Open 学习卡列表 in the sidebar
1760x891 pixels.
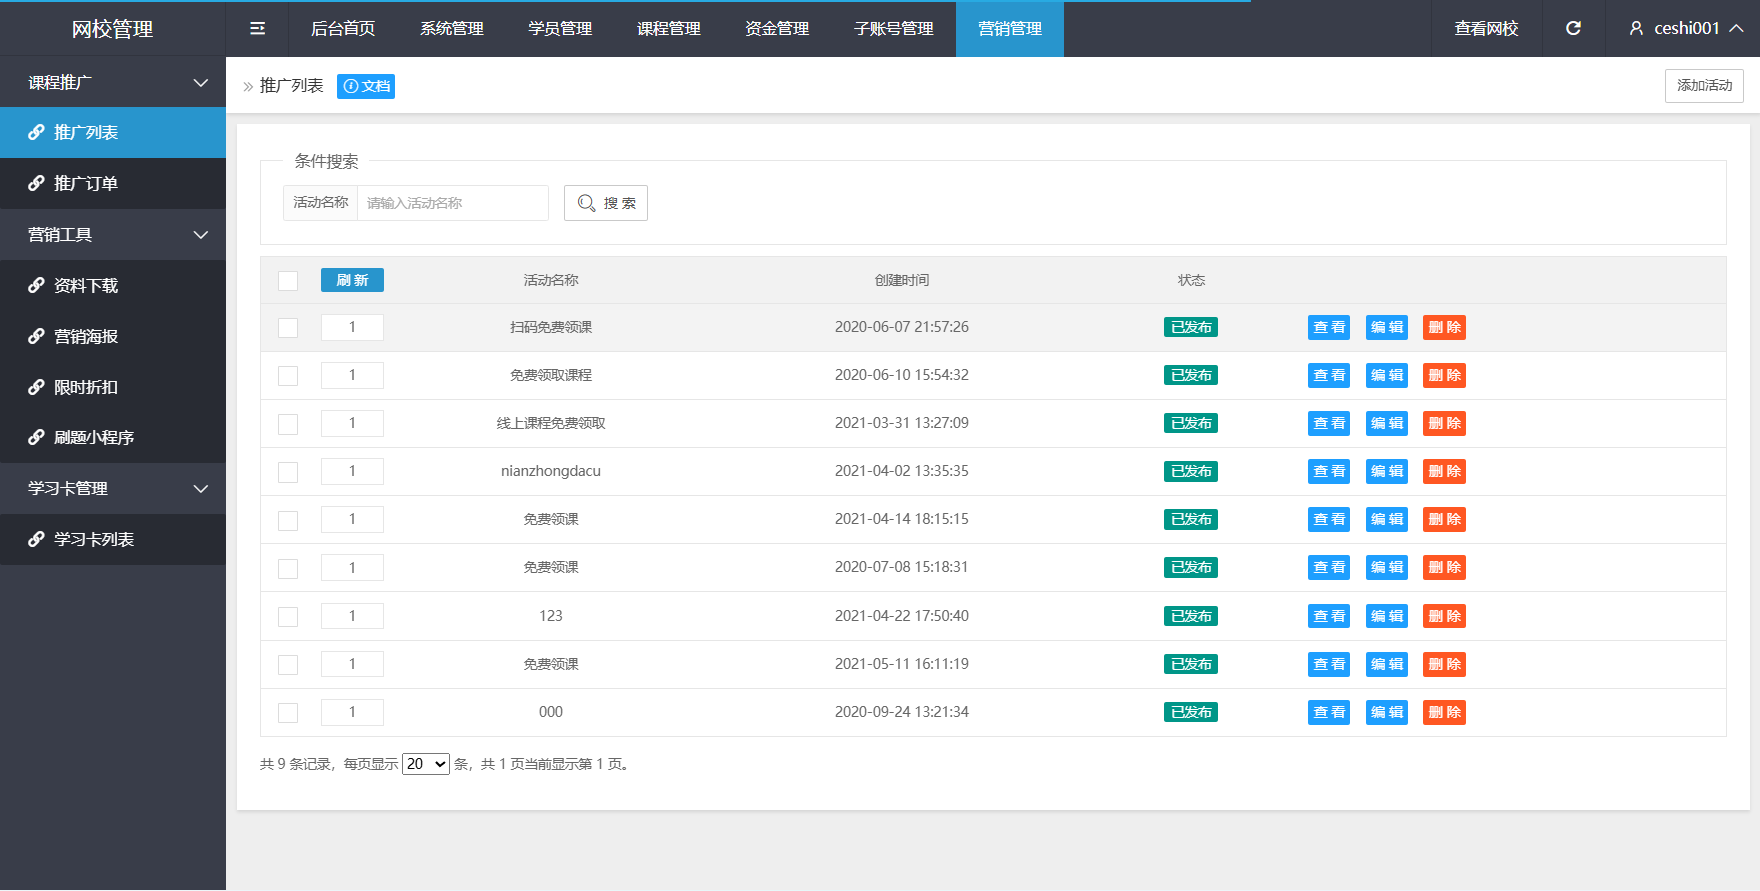(113, 539)
